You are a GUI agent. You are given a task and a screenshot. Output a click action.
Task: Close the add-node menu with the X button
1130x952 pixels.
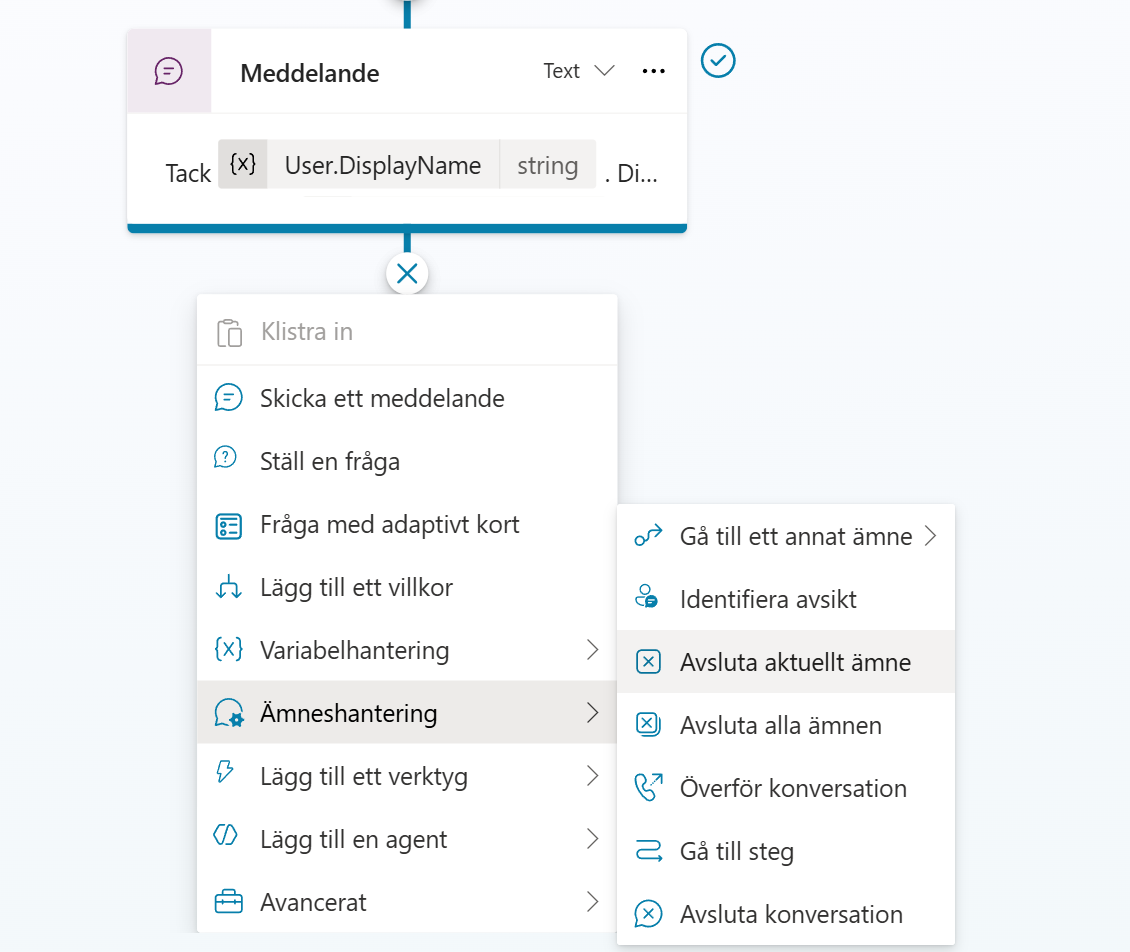coord(407,274)
